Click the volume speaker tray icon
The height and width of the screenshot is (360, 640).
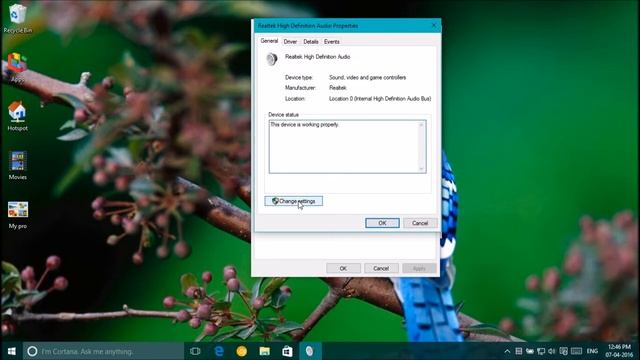coord(552,351)
